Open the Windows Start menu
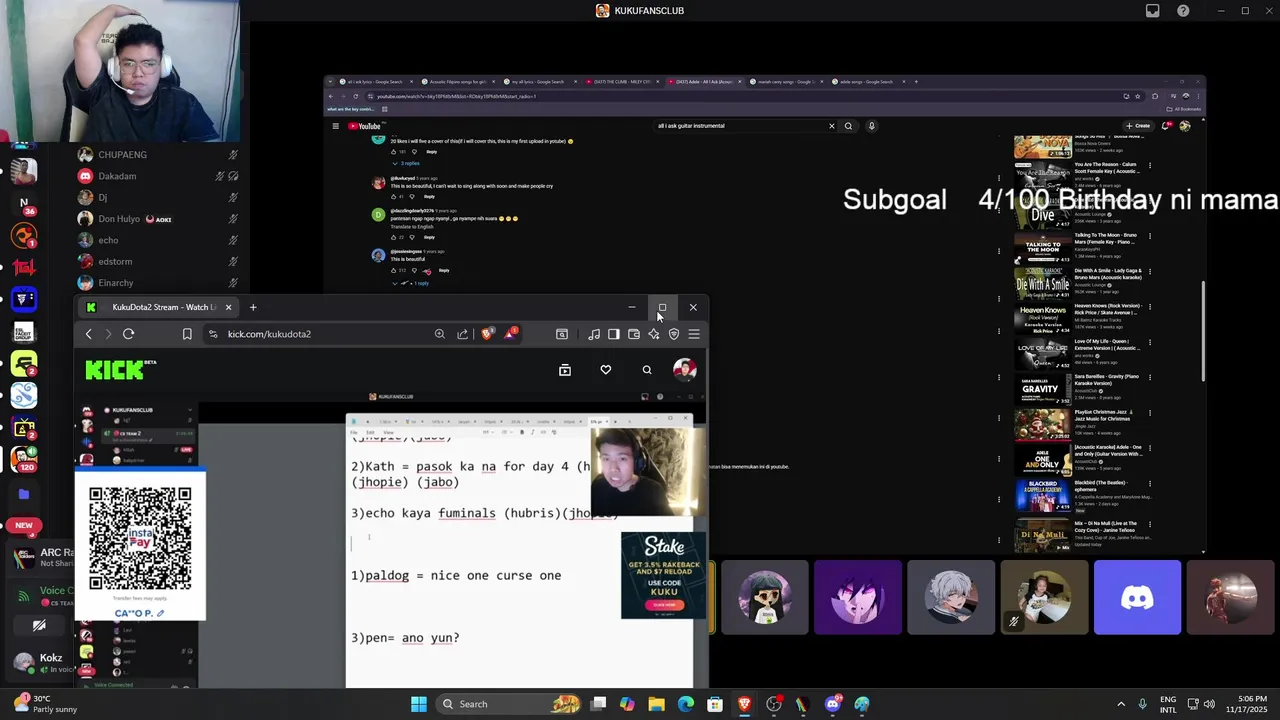Screen dimensions: 1280x720 [419, 704]
